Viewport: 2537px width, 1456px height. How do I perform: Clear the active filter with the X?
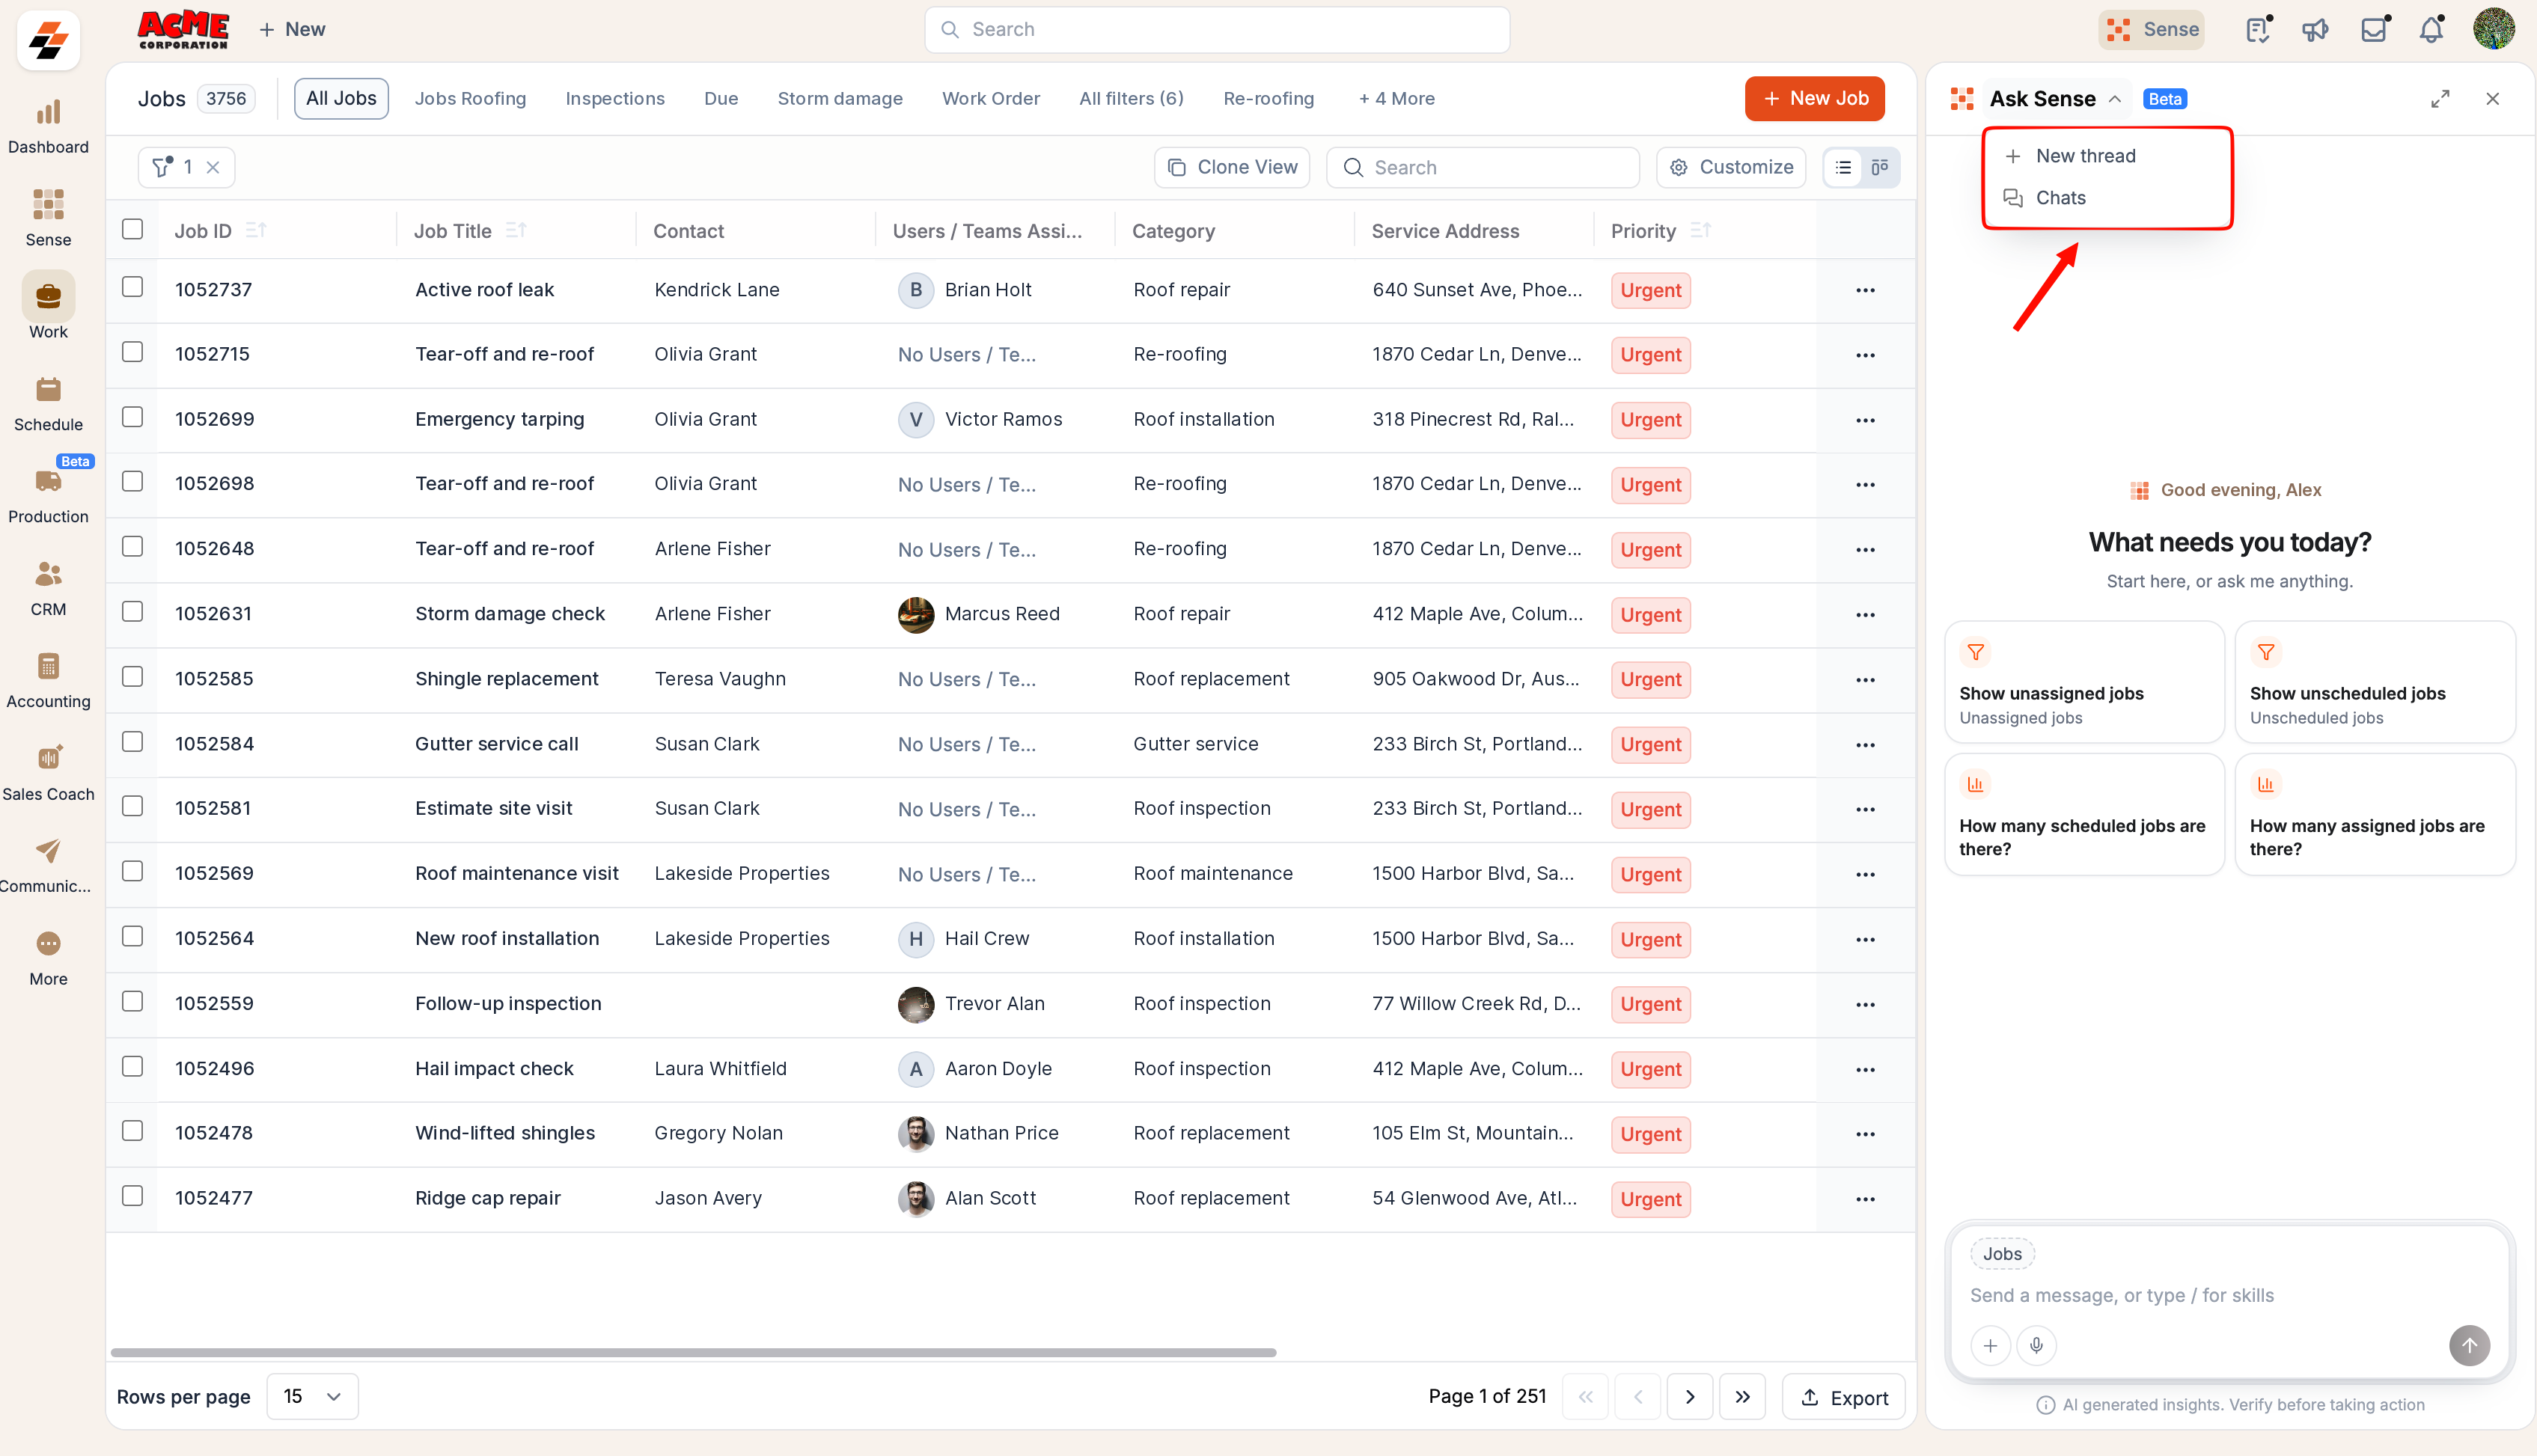click(x=213, y=167)
